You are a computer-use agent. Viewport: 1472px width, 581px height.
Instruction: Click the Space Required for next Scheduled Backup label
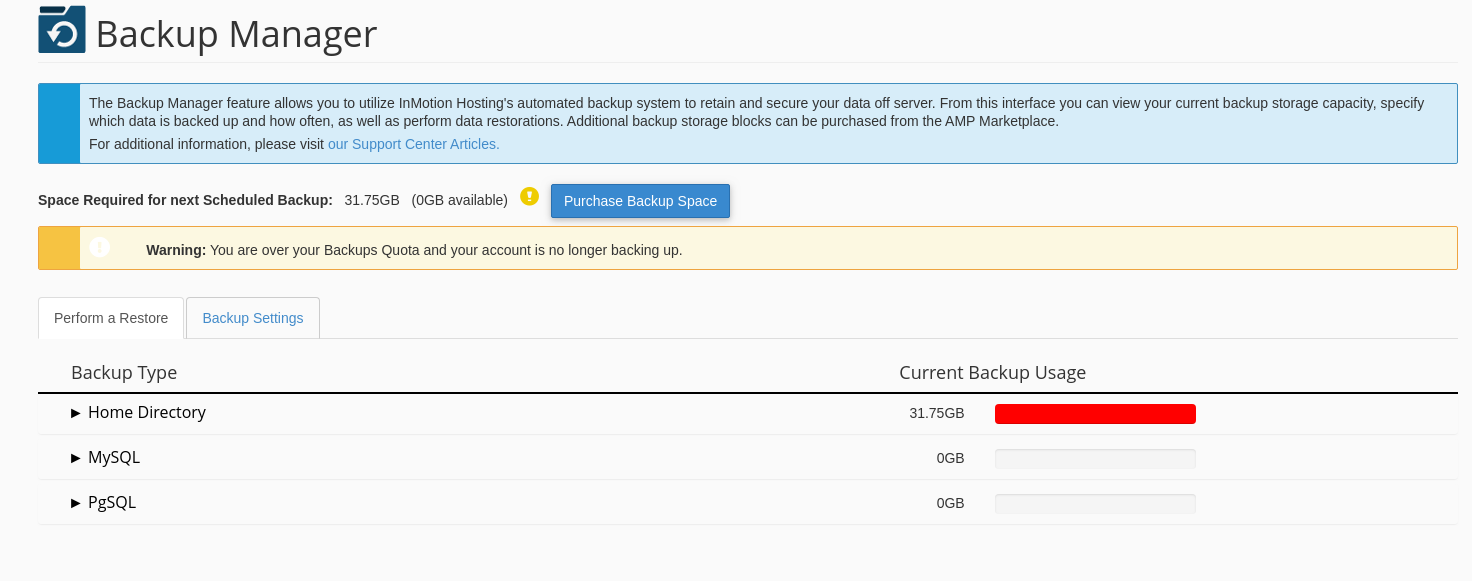point(185,200)
